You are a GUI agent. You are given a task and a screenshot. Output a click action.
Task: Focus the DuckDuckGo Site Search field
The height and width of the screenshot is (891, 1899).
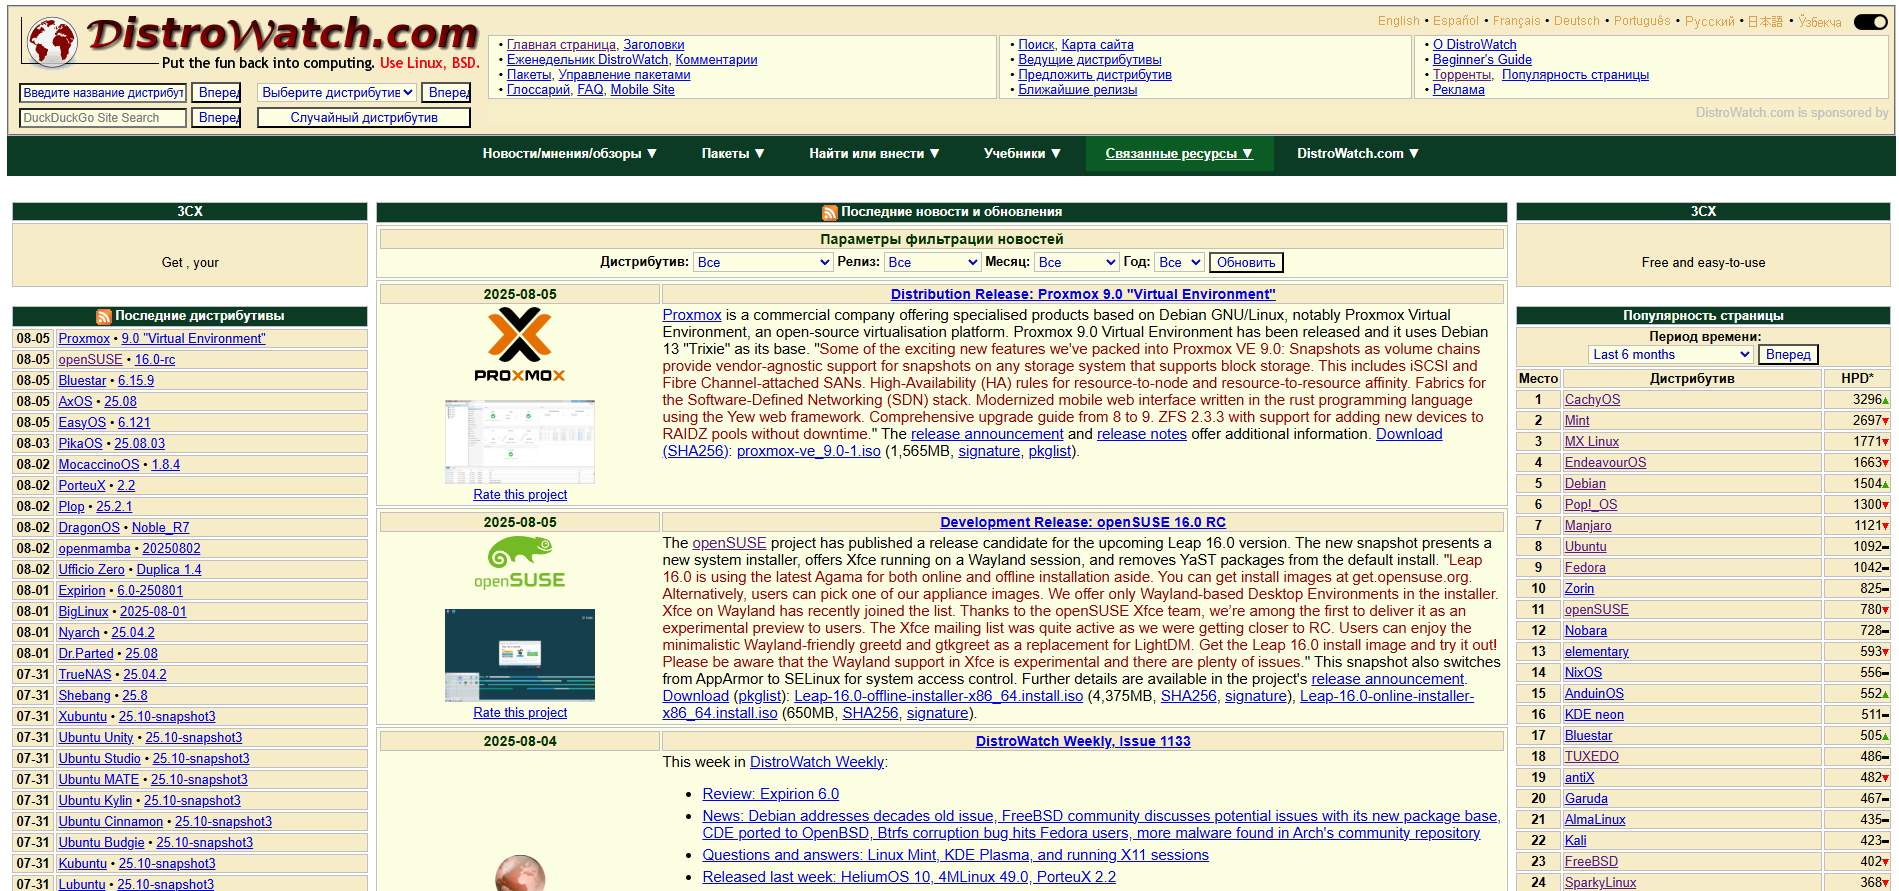pyautogui.click(x=103, y=117)
